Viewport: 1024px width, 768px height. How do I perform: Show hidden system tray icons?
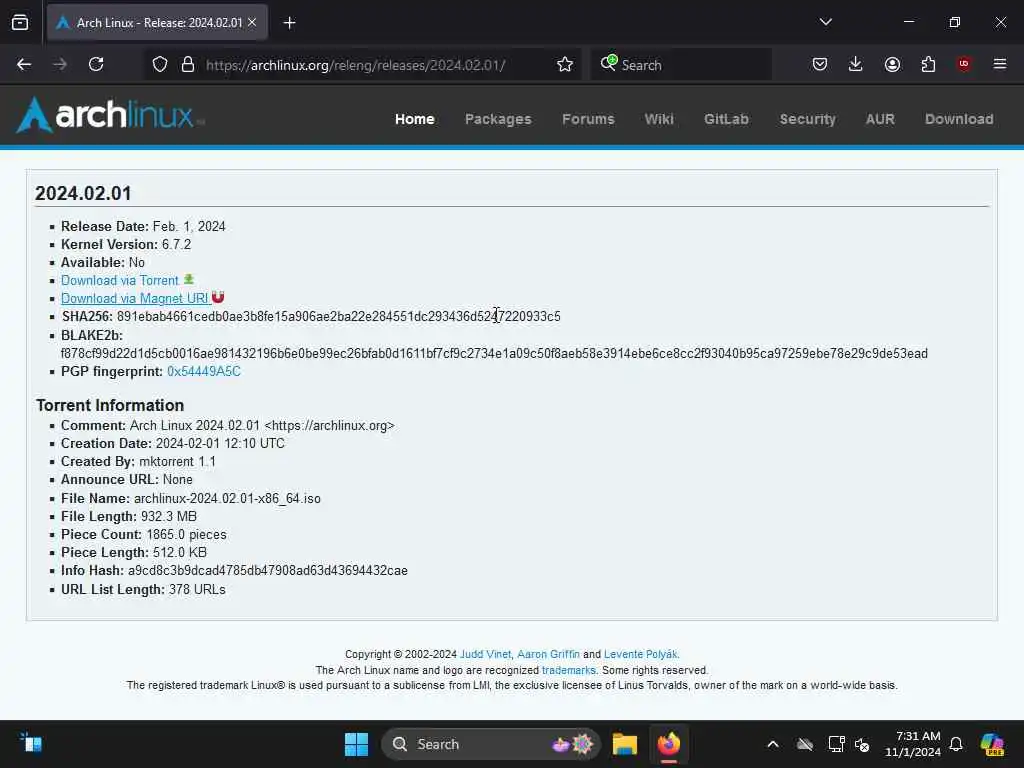(773, 744)
